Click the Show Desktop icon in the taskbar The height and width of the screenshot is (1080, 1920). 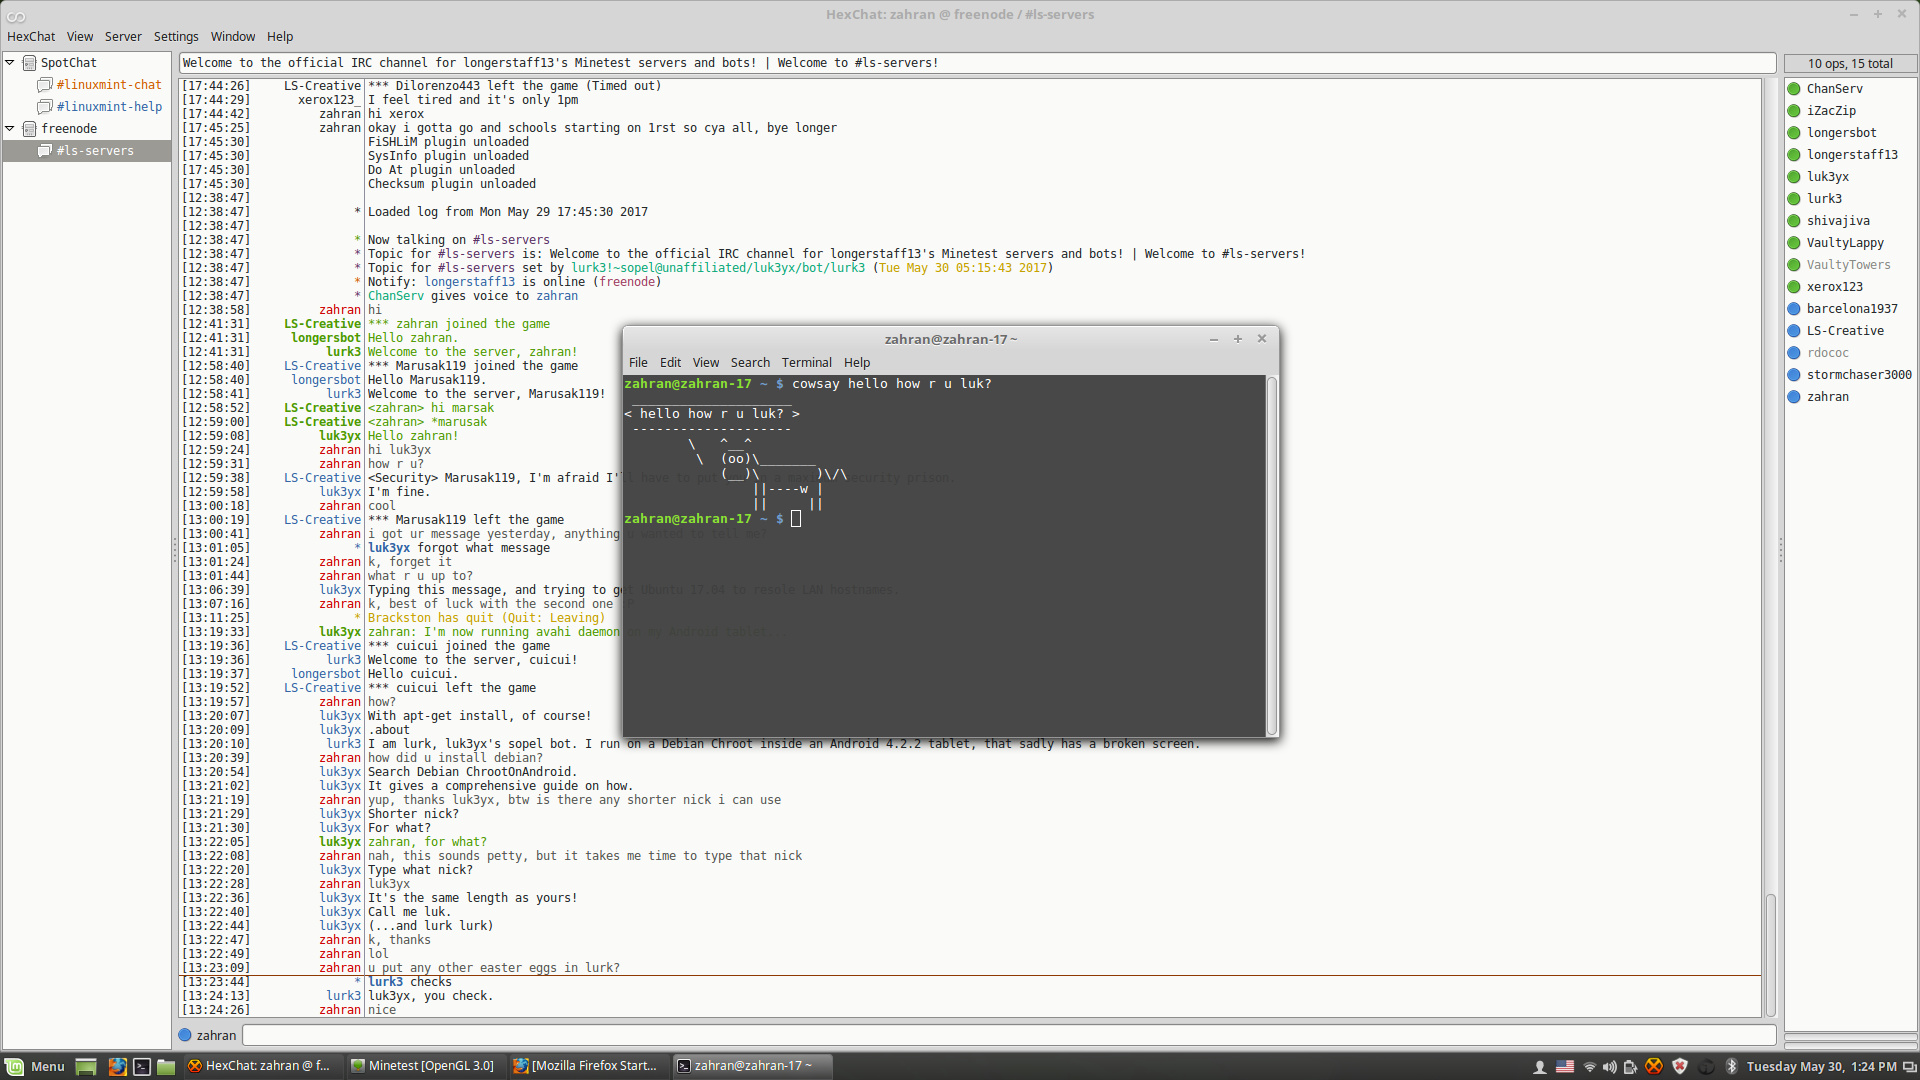[x=86, y=1066]
